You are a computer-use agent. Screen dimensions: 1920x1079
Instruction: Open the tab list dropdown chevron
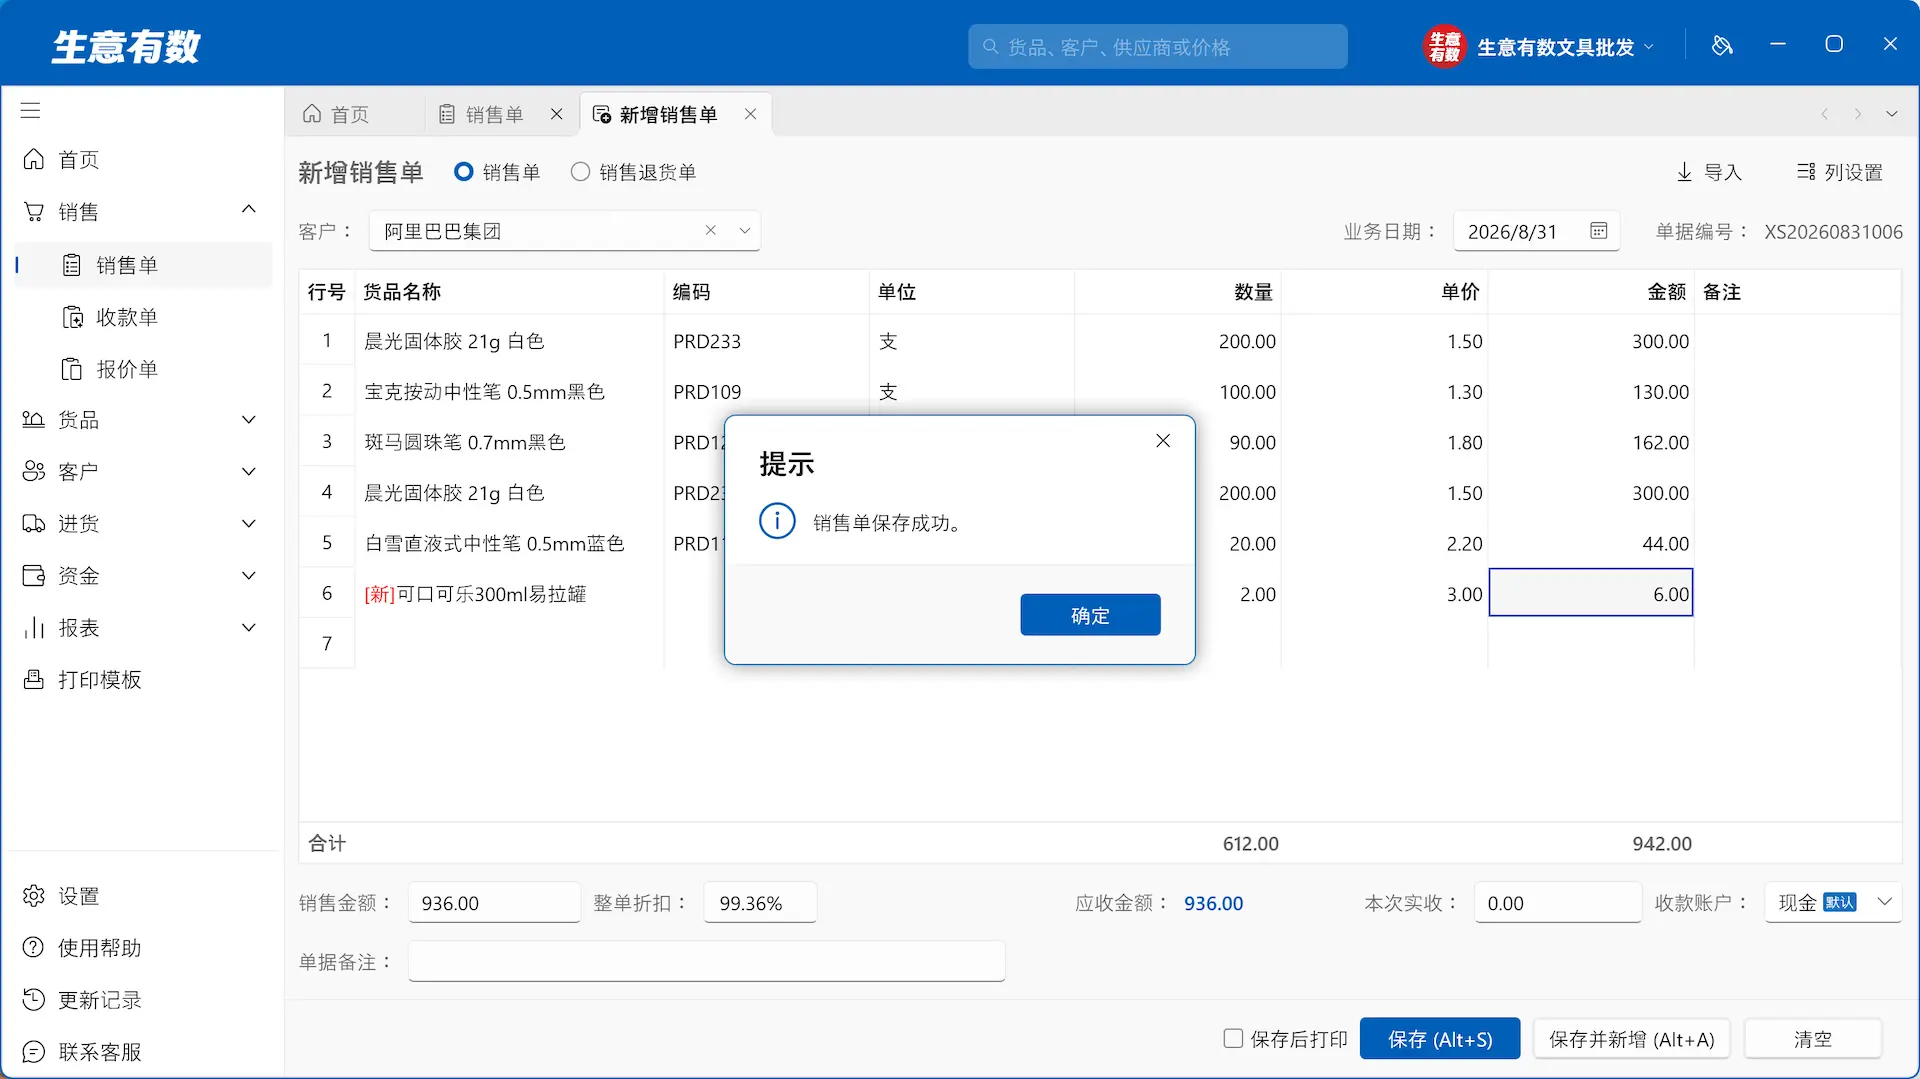click(x=1892, y=114)
